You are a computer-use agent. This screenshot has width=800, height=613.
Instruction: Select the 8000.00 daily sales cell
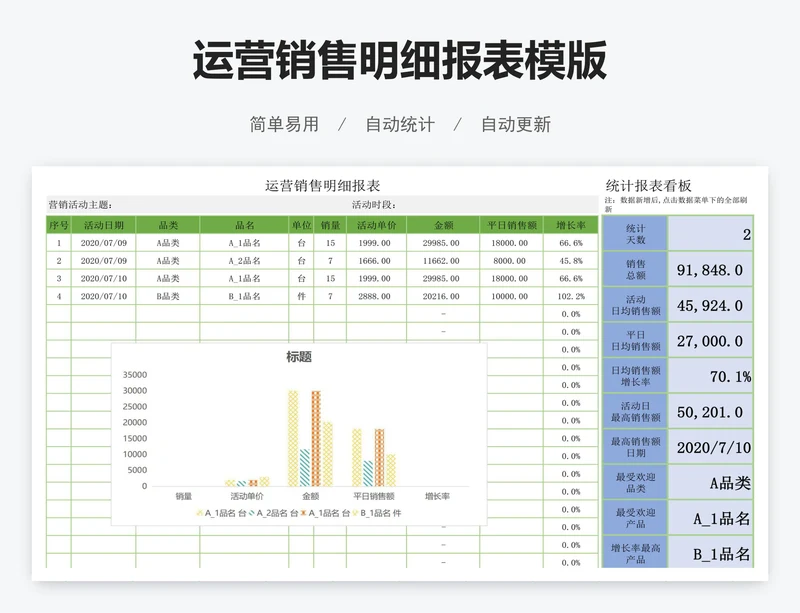coord(511,261)
